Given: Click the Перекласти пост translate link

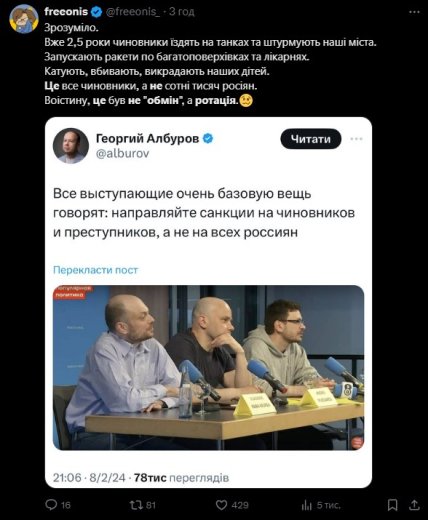Looking at the screenshot, I should pos(95,270).
